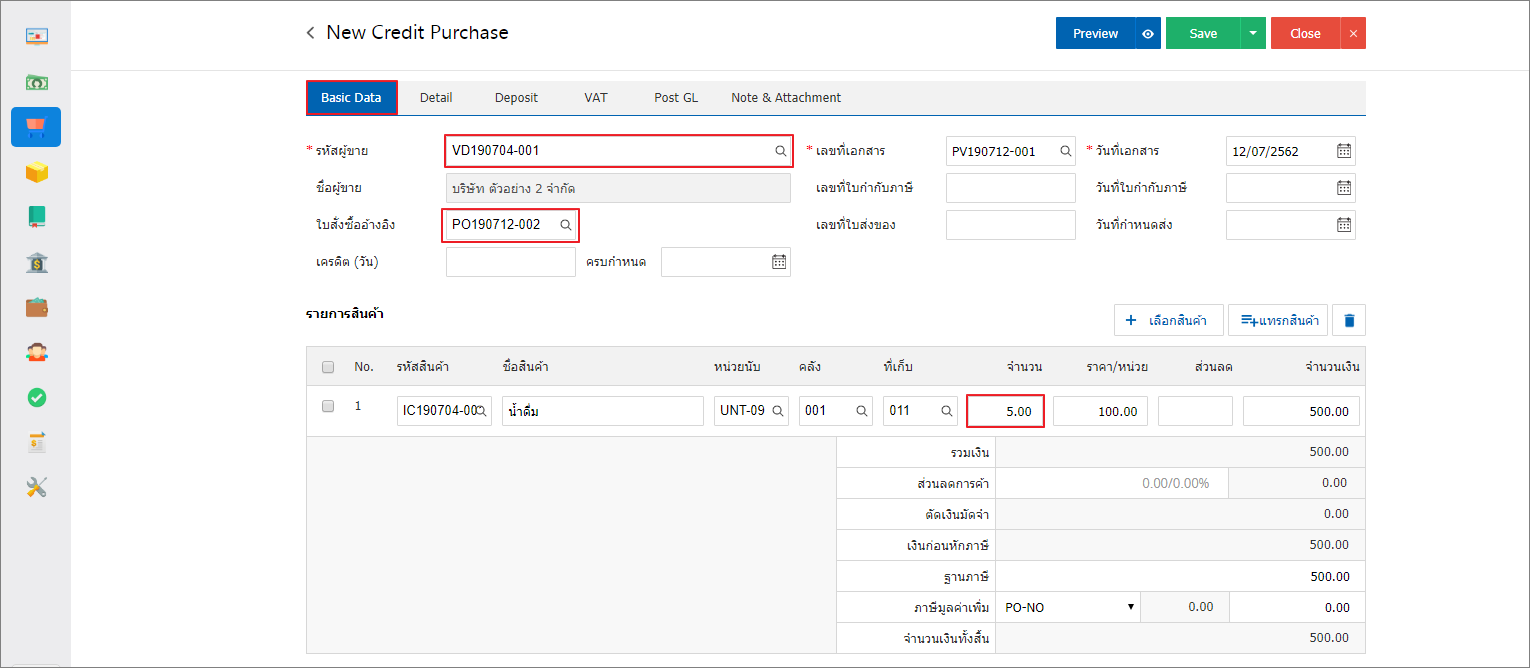Tick the checkbox for item row 1
This screenshot has width=1530, height=668.
(328, 407)
